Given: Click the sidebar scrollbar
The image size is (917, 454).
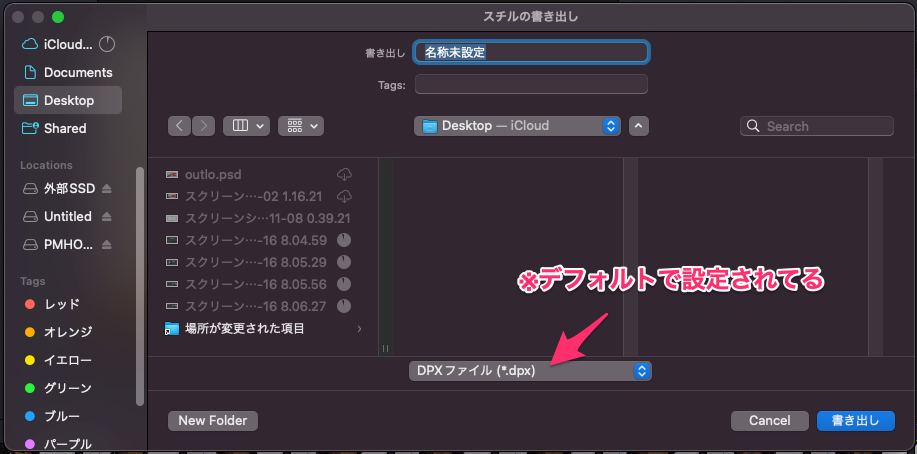Looking at the screenshot, I should point(140,287).
